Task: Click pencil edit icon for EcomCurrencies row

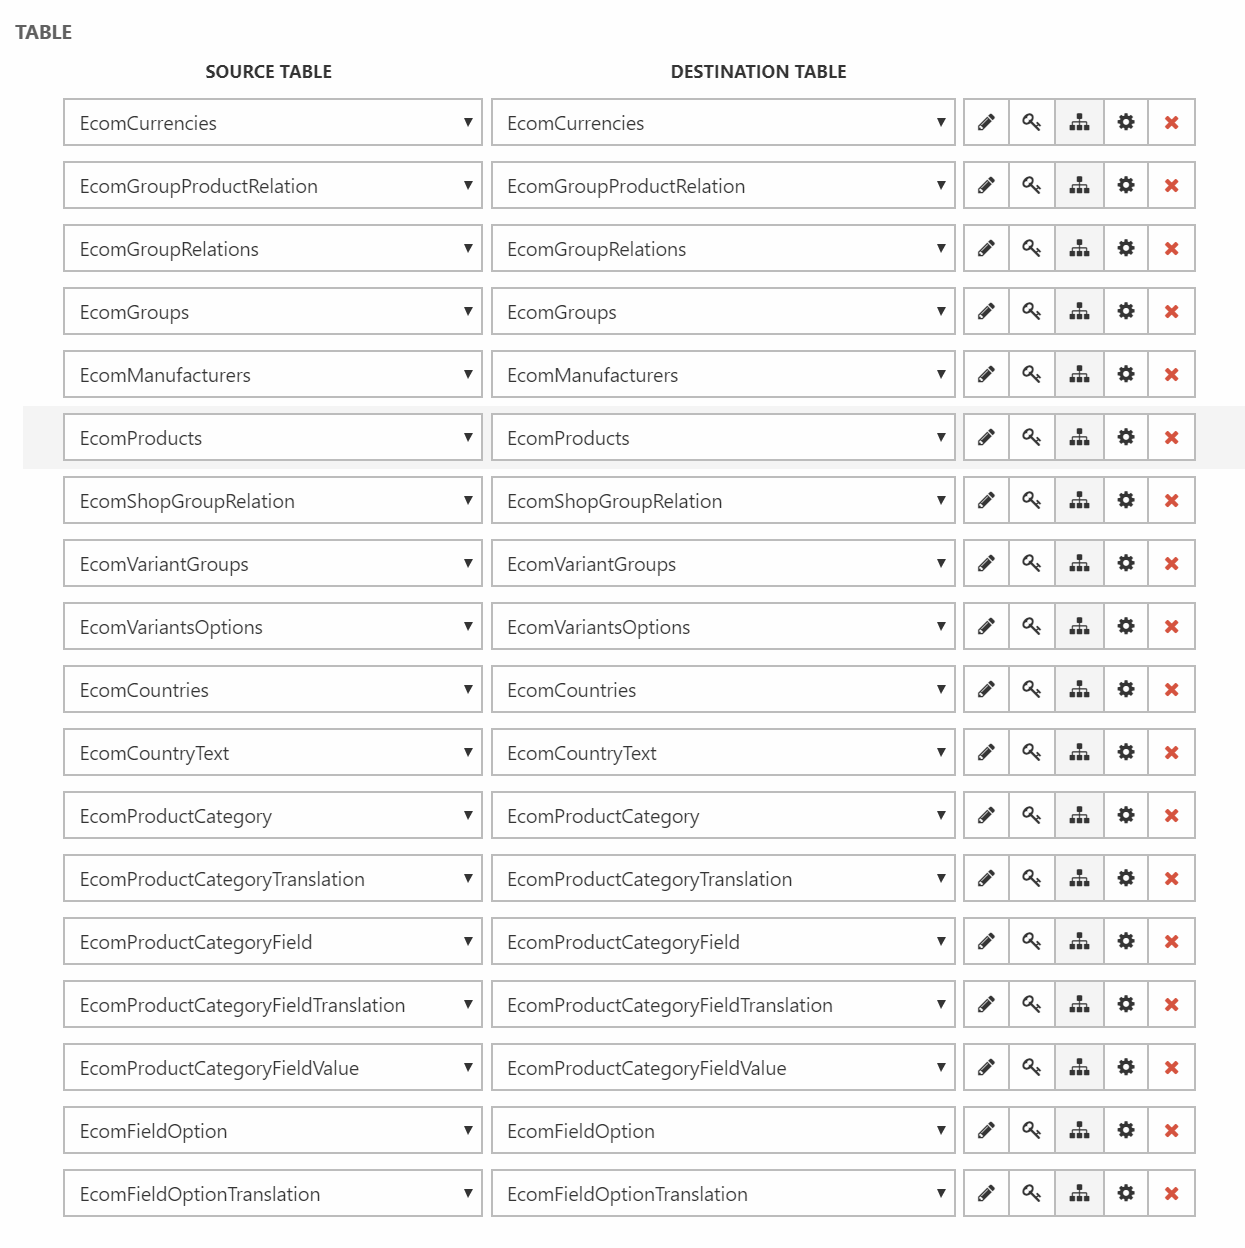Action: [x=986, y=122]
